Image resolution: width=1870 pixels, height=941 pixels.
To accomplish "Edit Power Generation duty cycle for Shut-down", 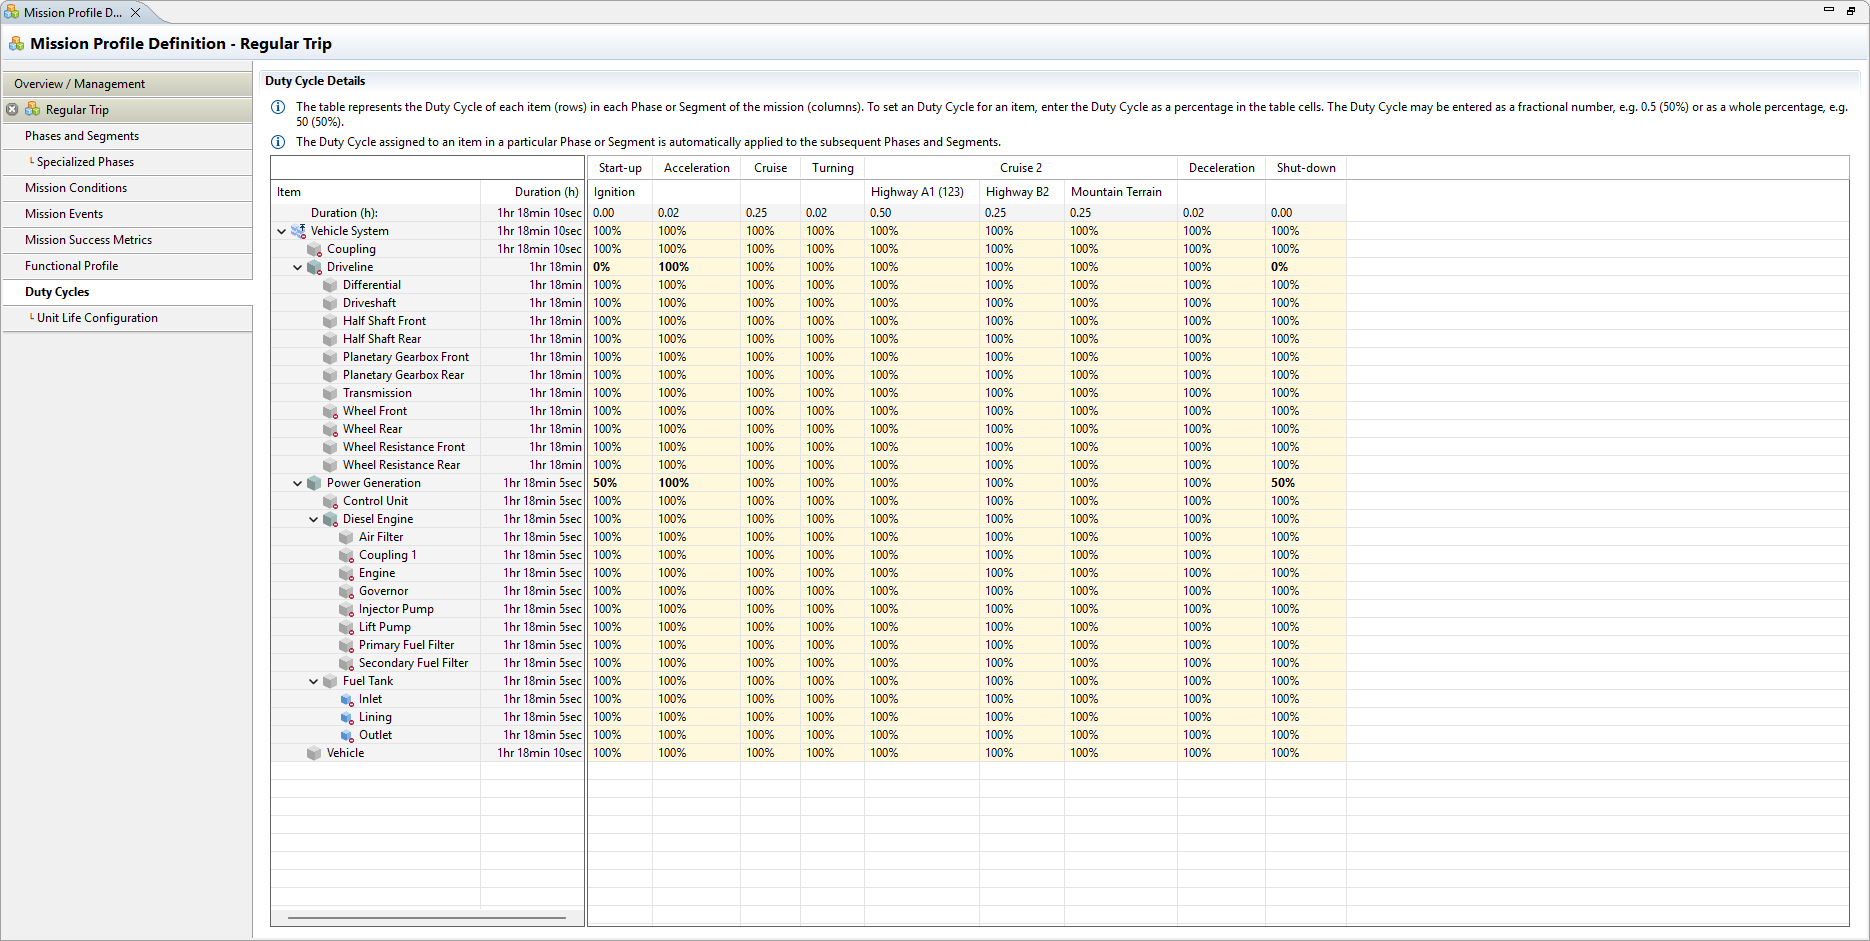I will pyautogui.click(x=1306, y=483).
